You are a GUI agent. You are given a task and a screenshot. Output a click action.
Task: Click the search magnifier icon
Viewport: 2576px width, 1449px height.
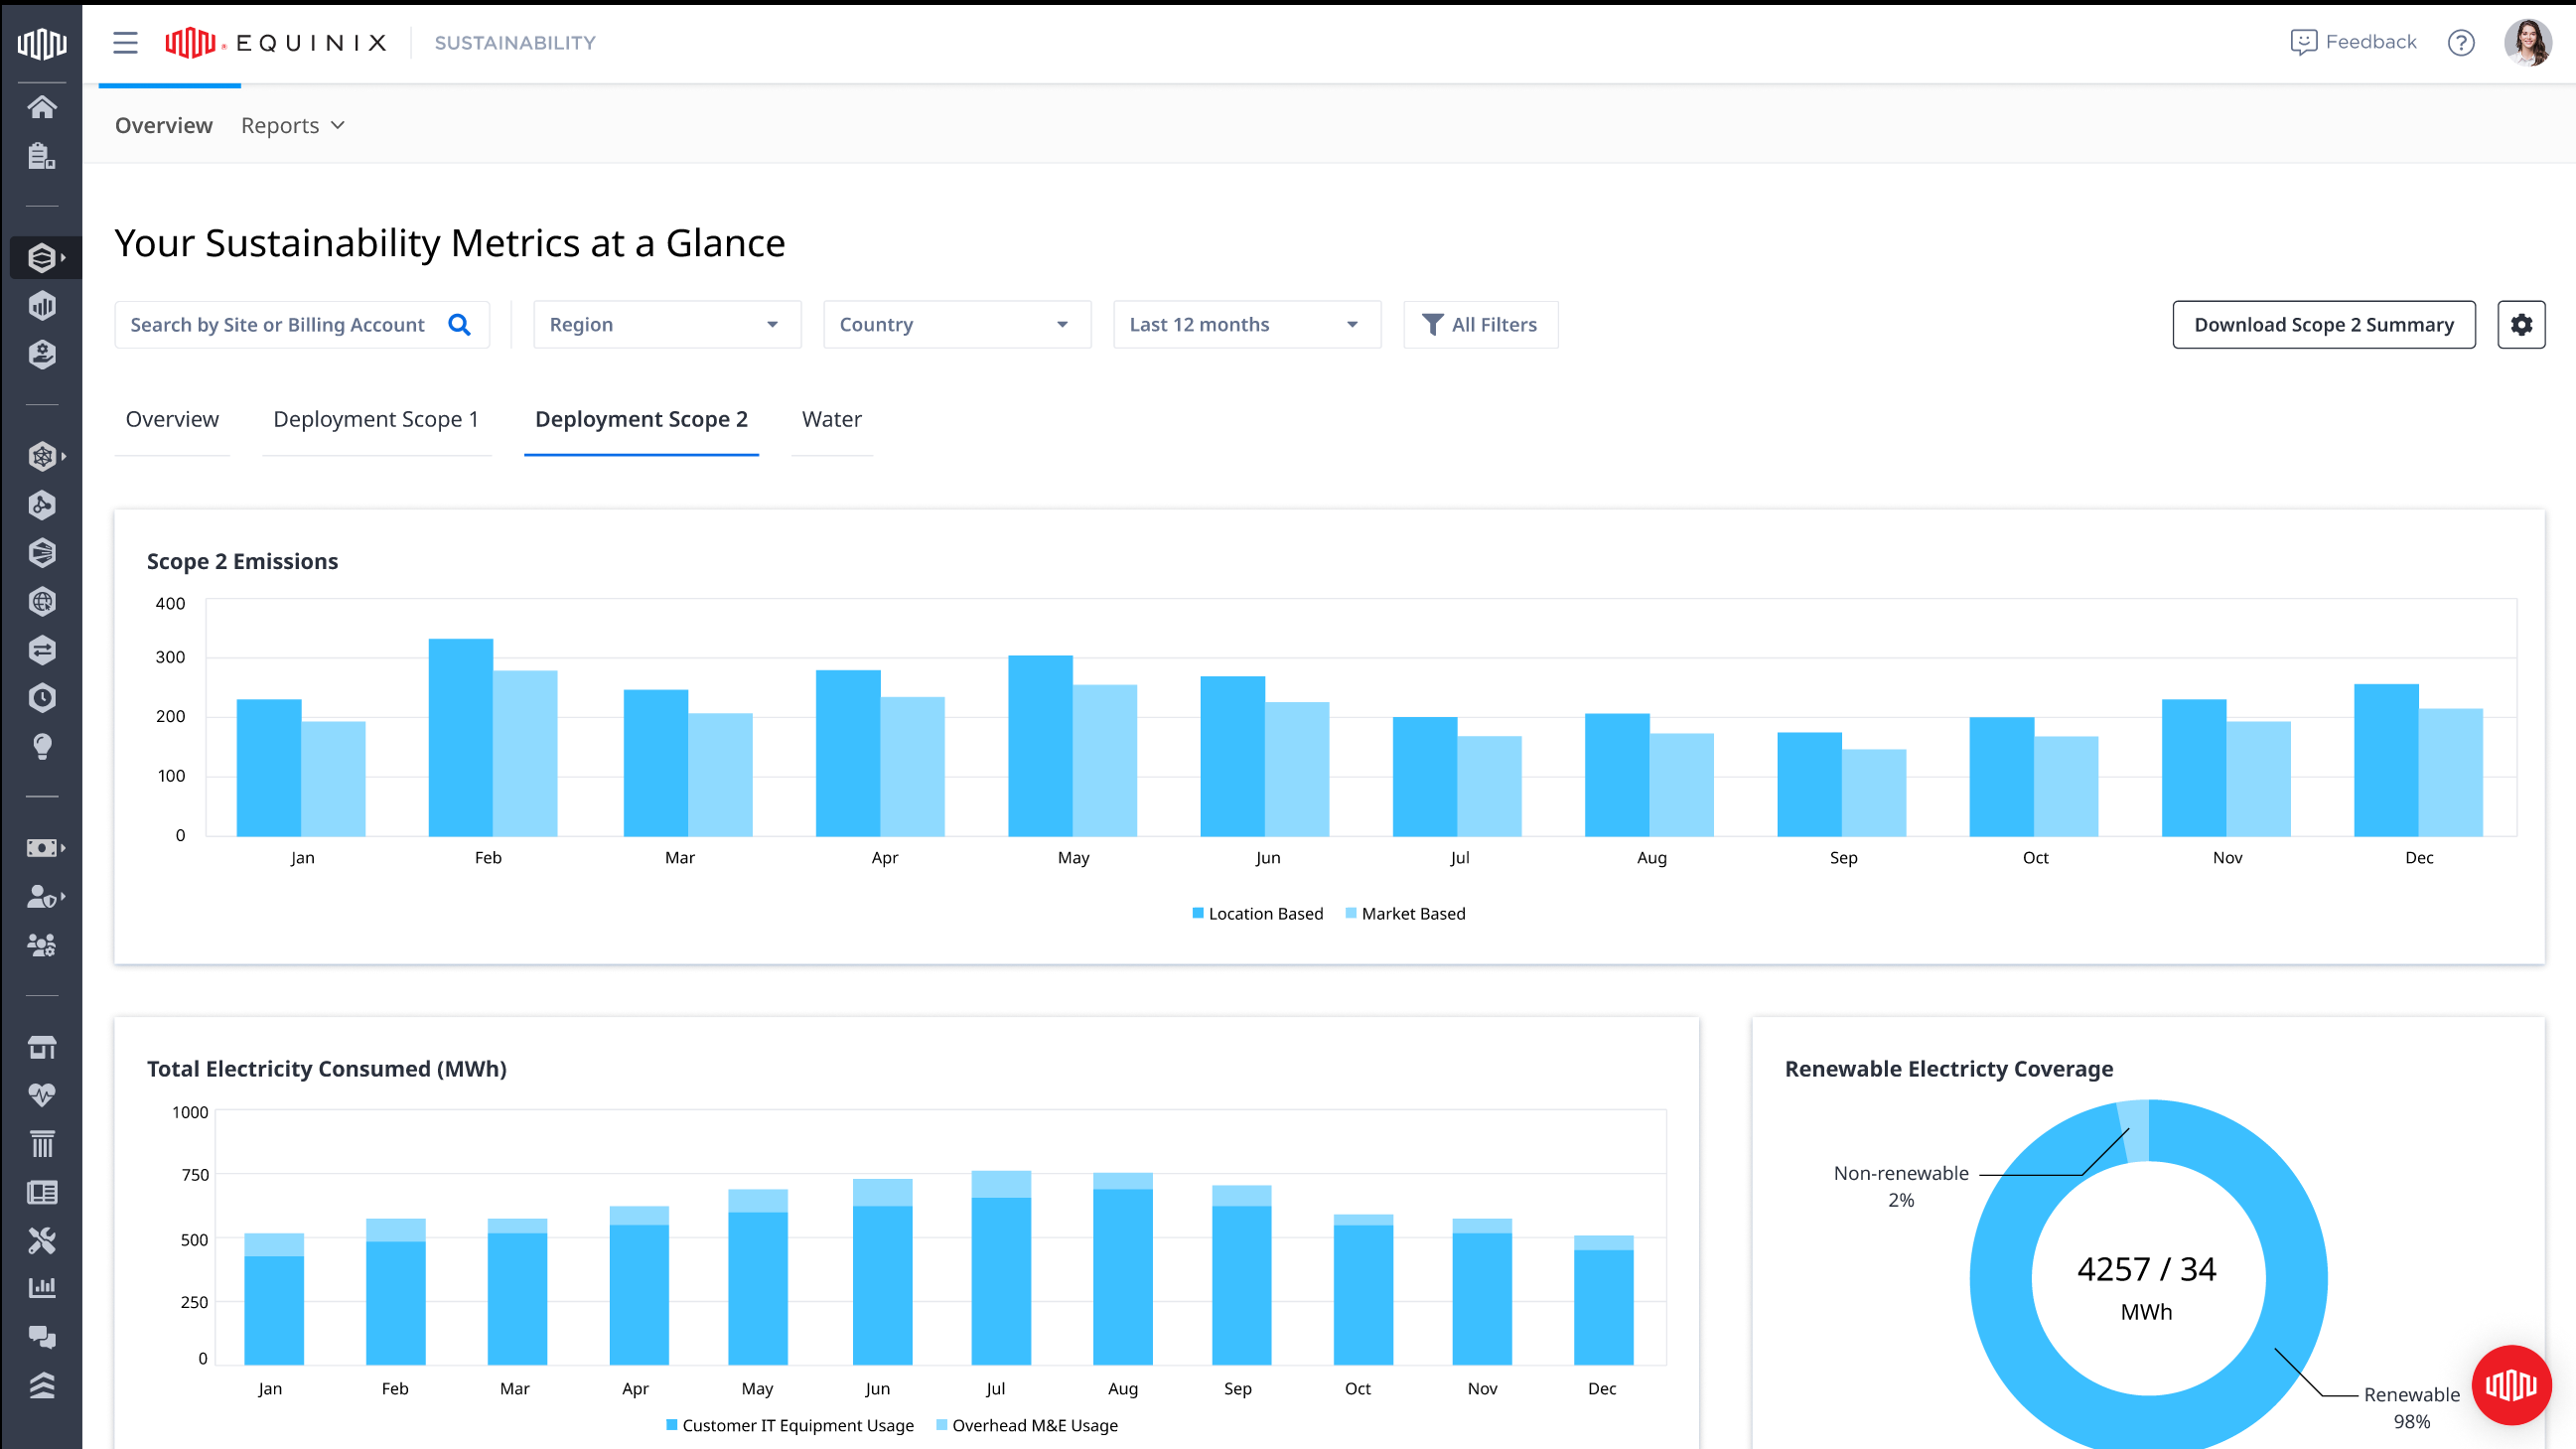click(459, 324)
